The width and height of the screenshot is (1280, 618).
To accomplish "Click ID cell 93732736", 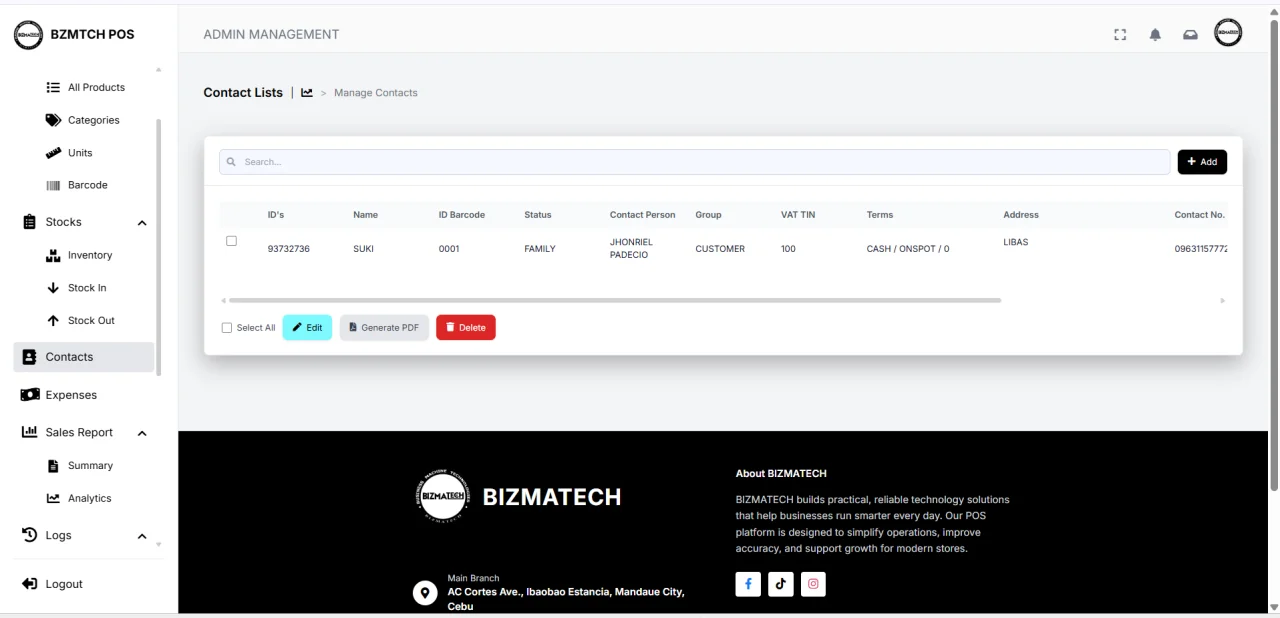I will coord(289,249).
